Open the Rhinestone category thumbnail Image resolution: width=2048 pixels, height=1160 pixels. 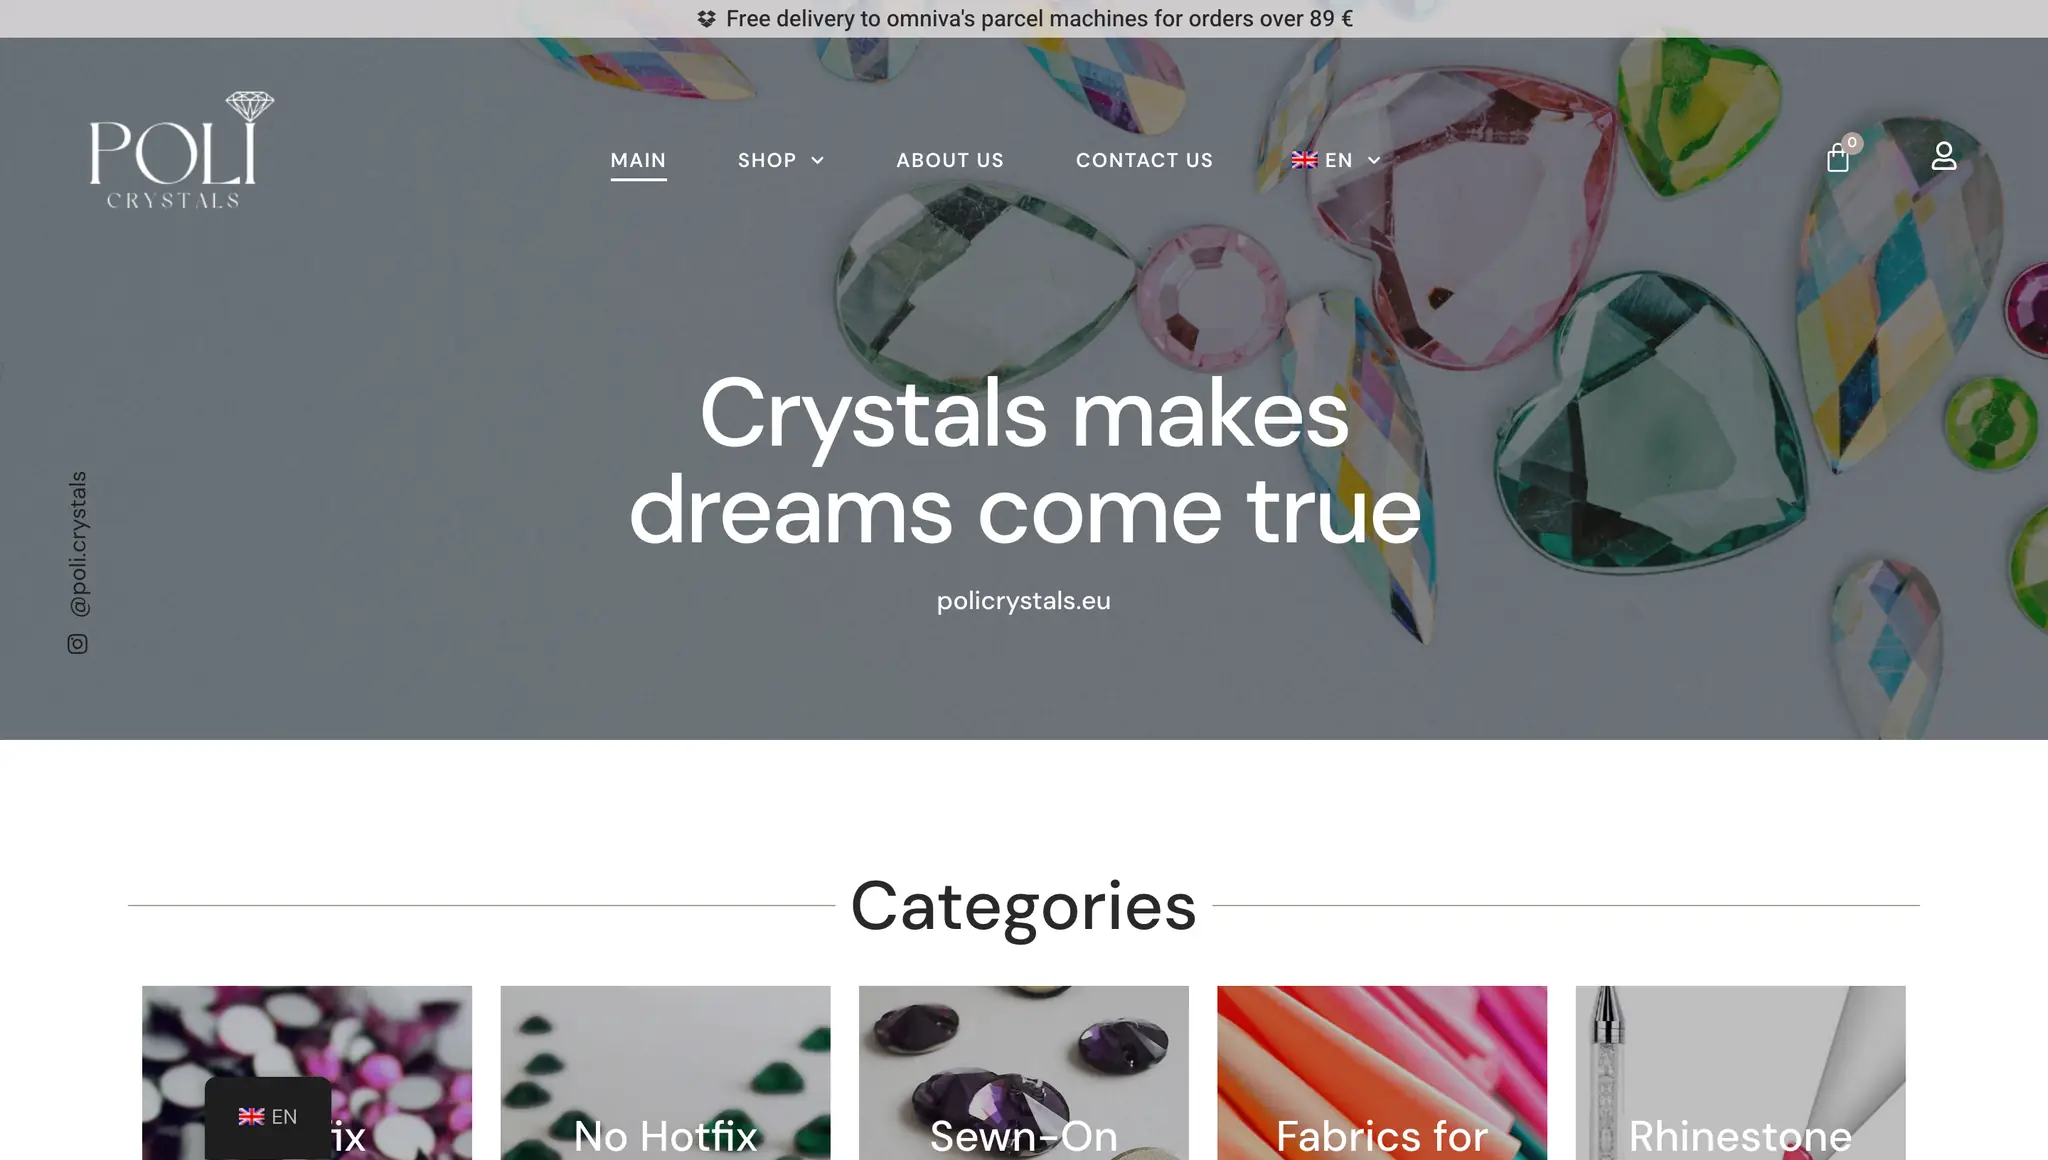click(x=1740, y=1073)
